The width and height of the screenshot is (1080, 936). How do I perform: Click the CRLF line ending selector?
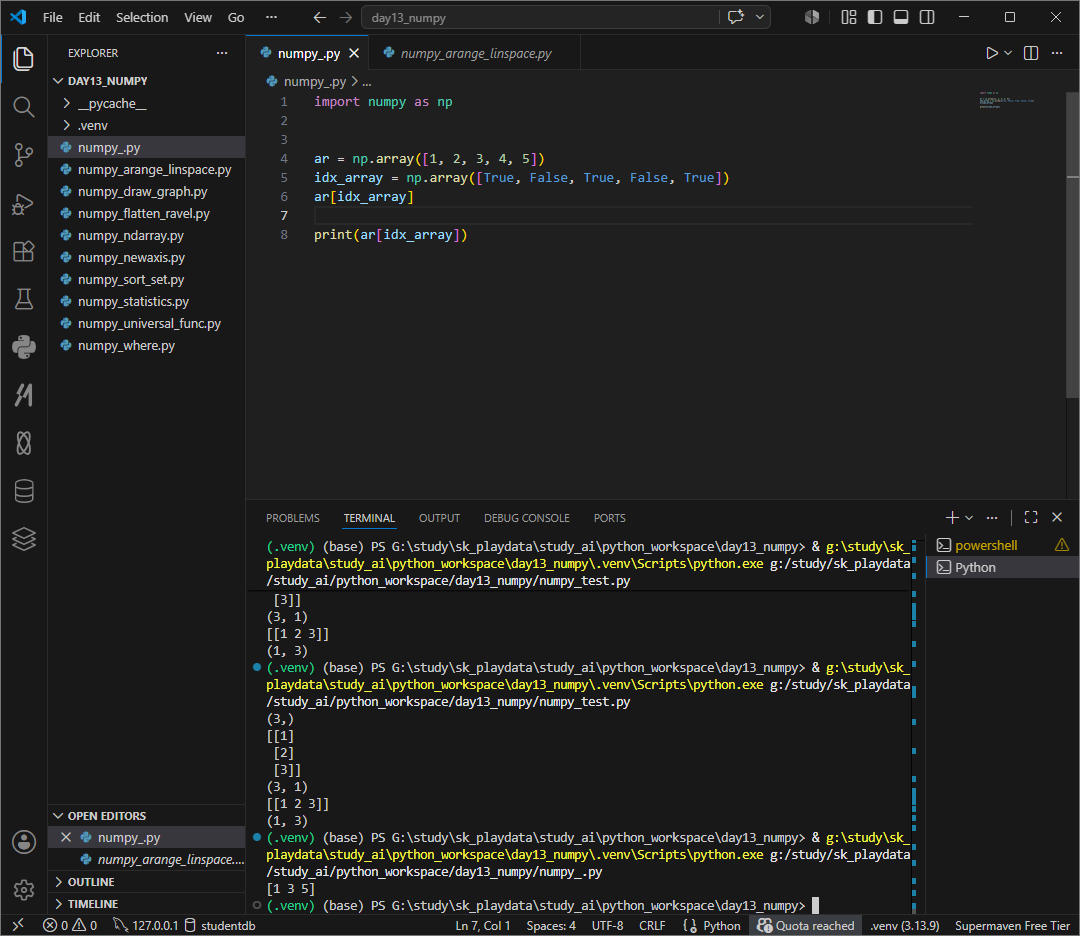(652, 925)
